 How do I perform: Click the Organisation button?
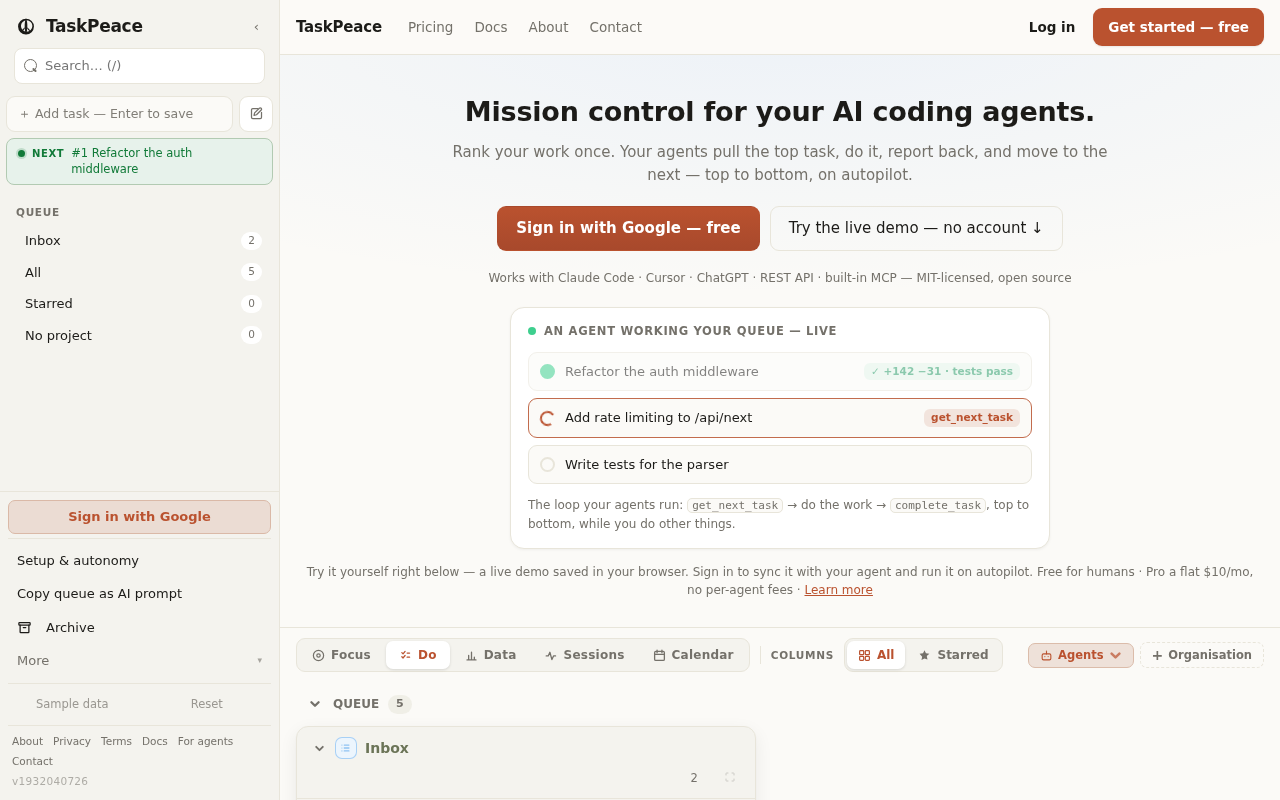(1202, 655)
